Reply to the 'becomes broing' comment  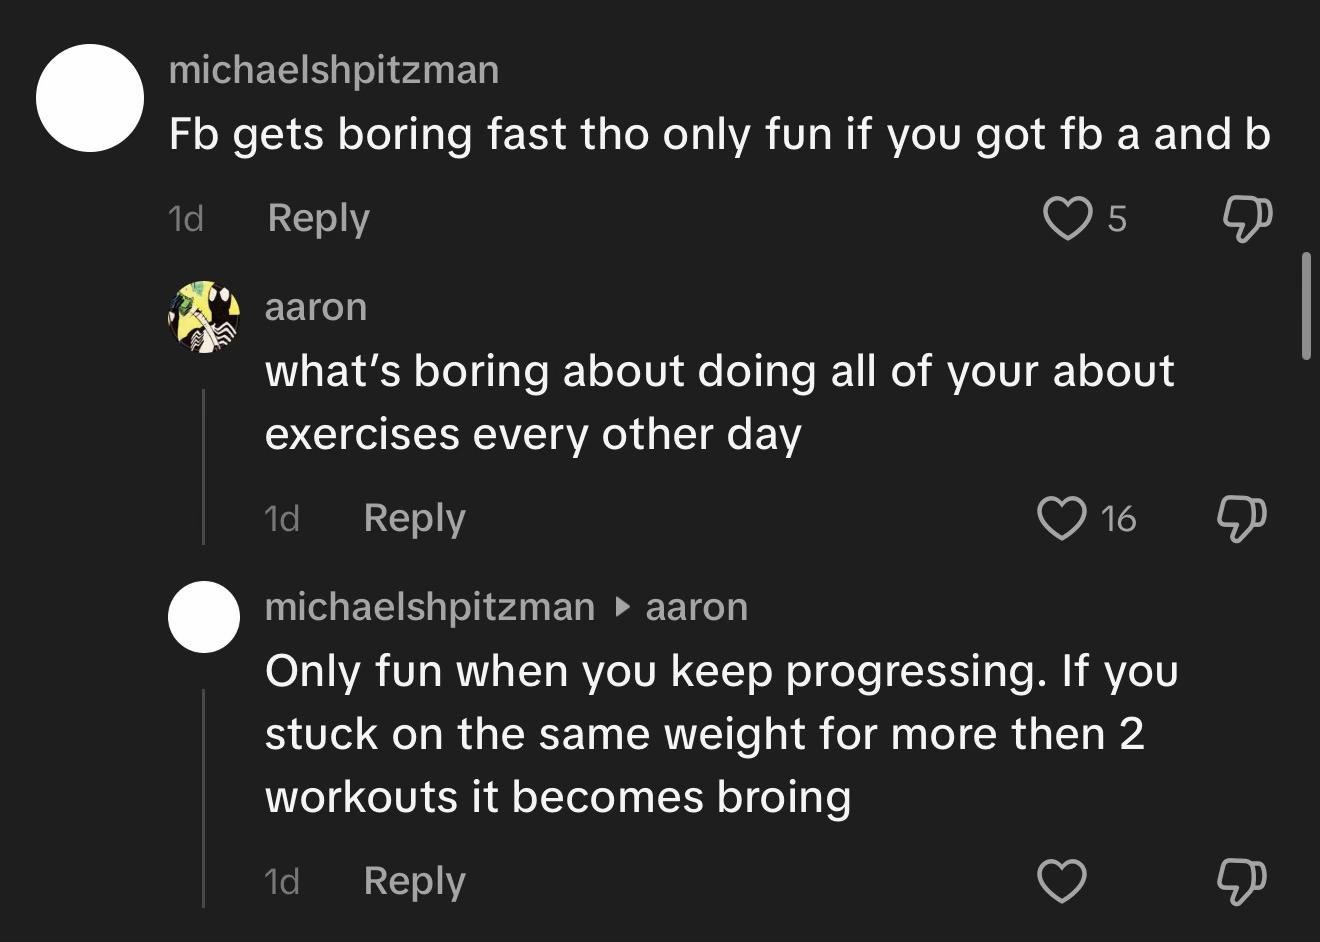[x=414, y=881]
